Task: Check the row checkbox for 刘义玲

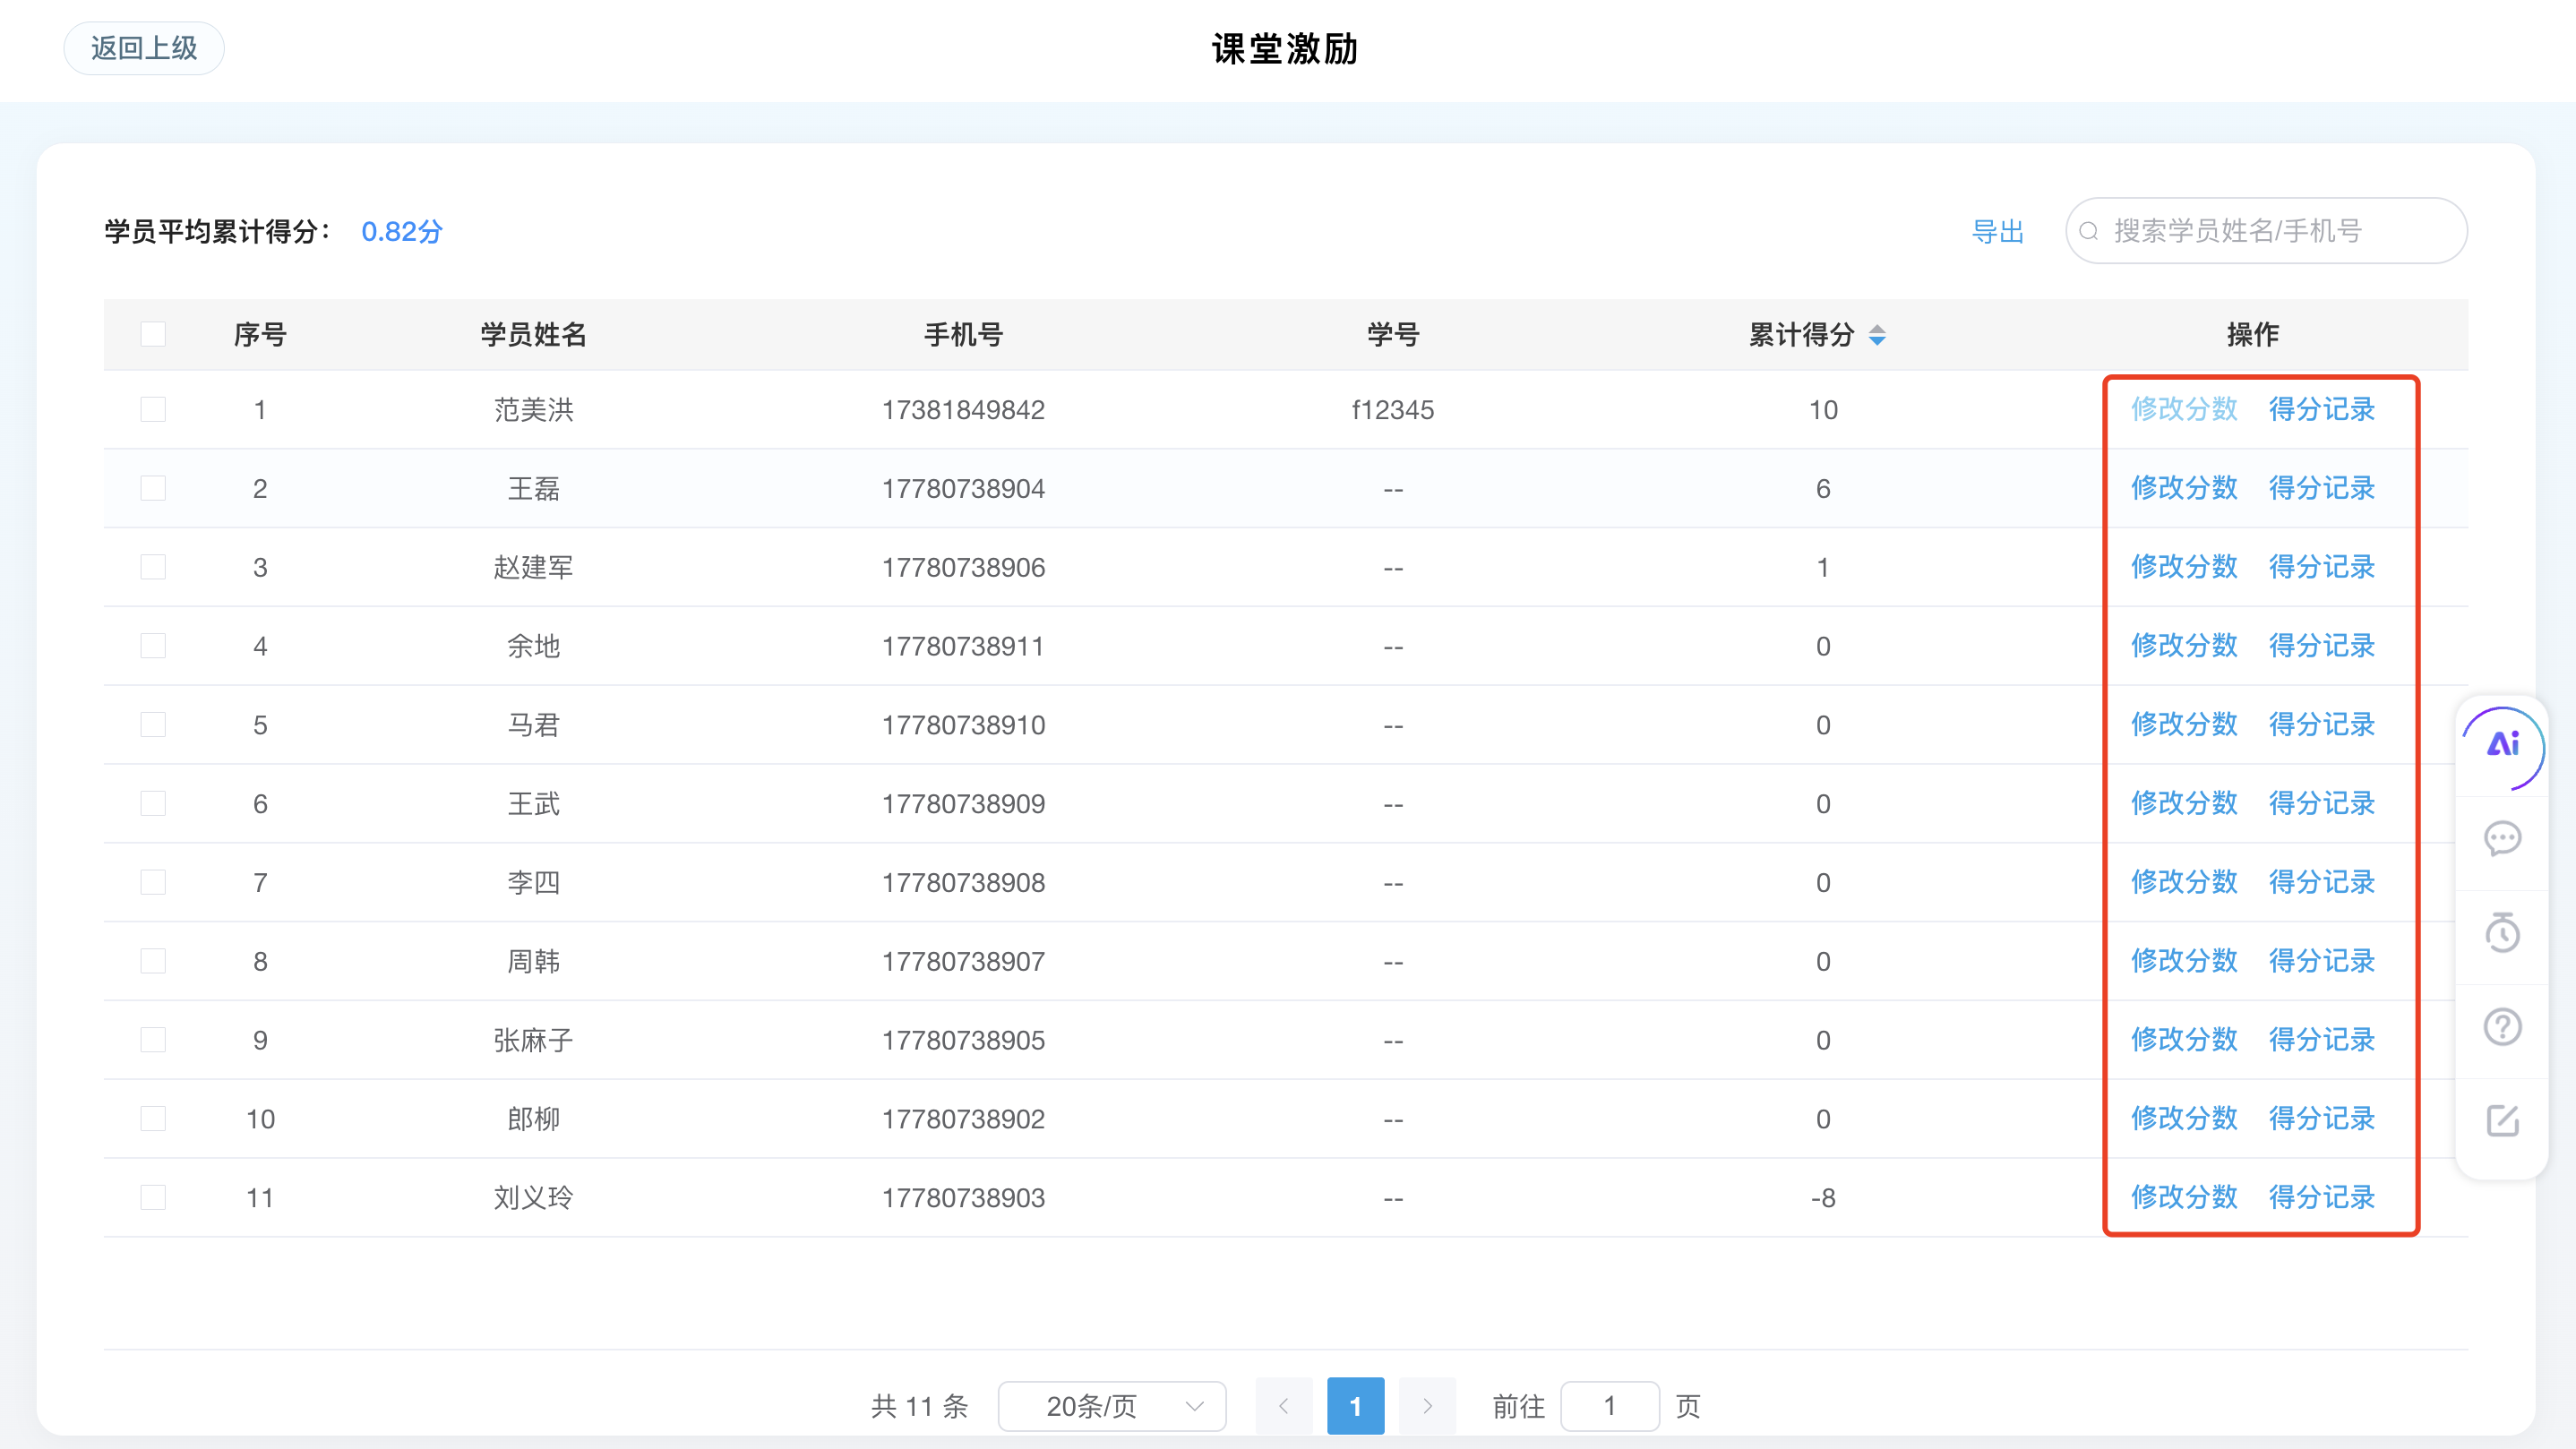Action: (x=152, y=1197)
